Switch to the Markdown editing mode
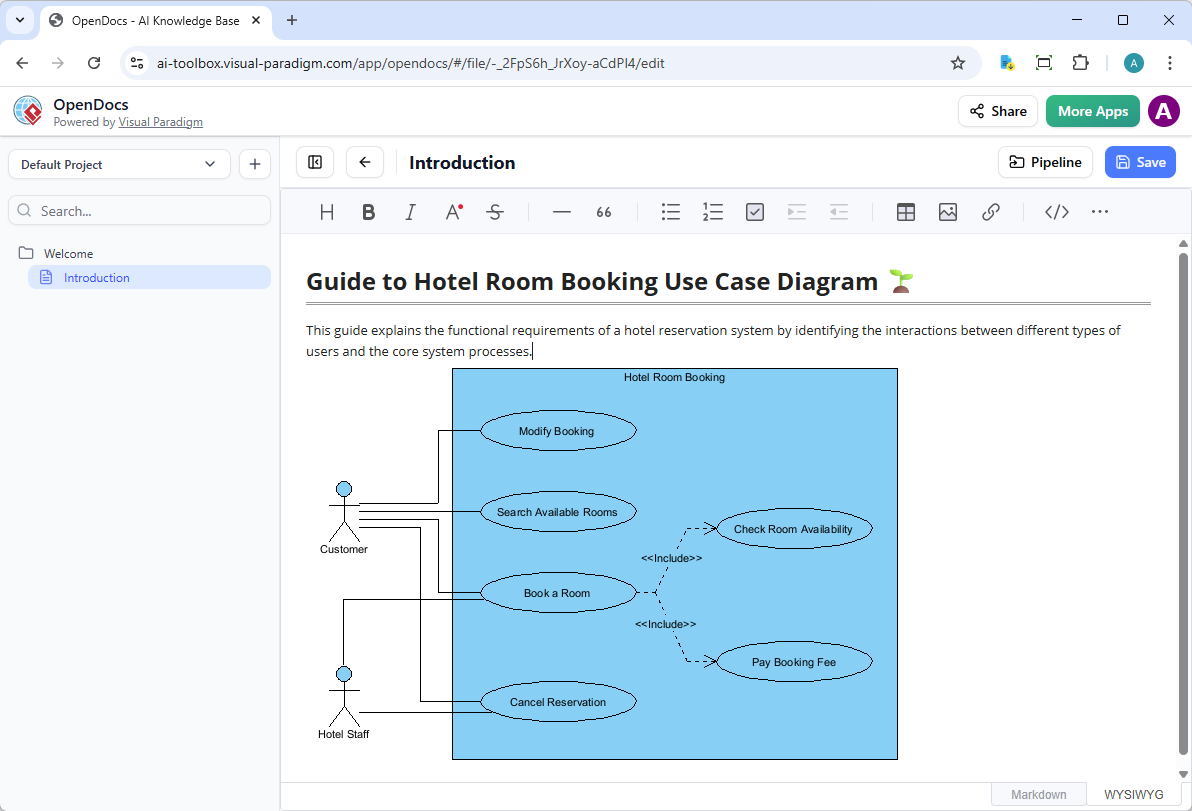Image resolution: width=1192 pixels, height=811 pixels. (1038, 793)
